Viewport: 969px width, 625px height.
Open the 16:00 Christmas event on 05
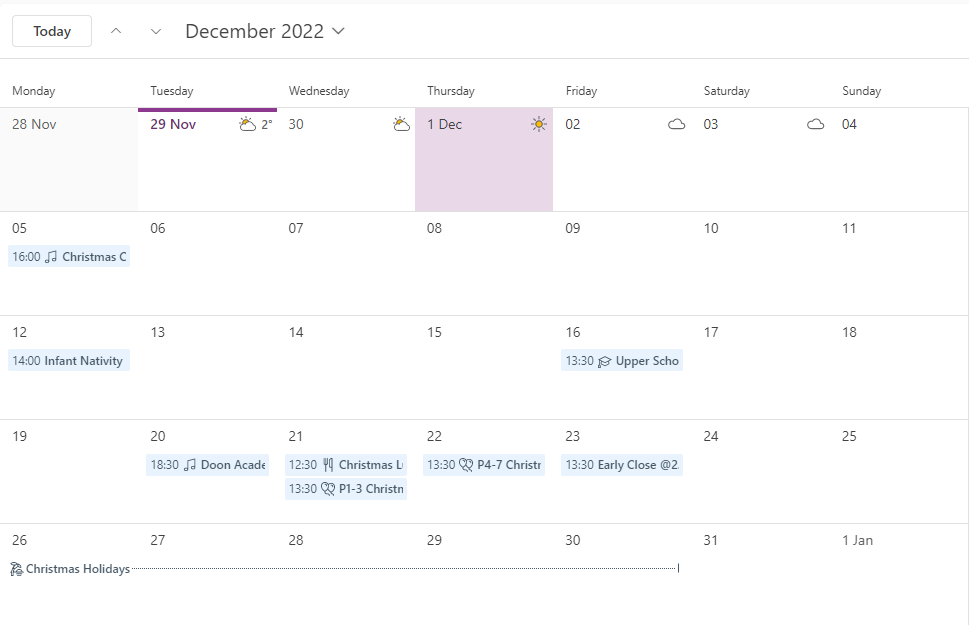69,257
